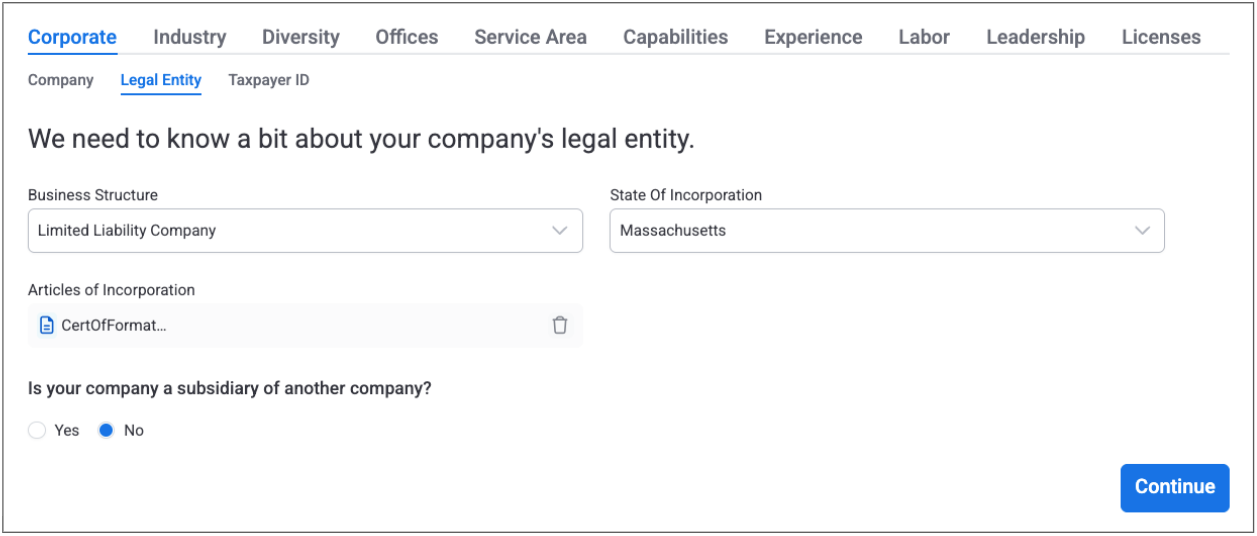Viewport: 1257px width, 536px height.
Task: Expand the State Of Incorporation dropdown
Action: point(887,231)
